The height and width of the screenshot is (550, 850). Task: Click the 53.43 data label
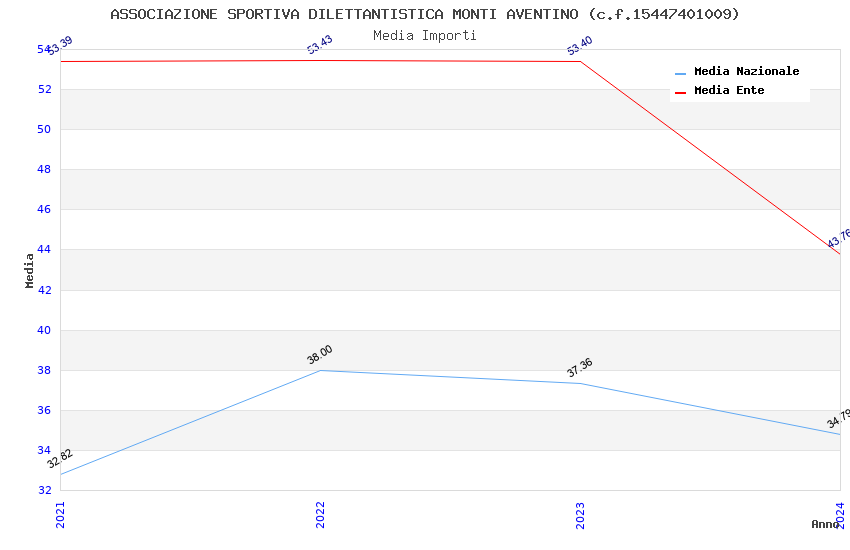point(320,44)
